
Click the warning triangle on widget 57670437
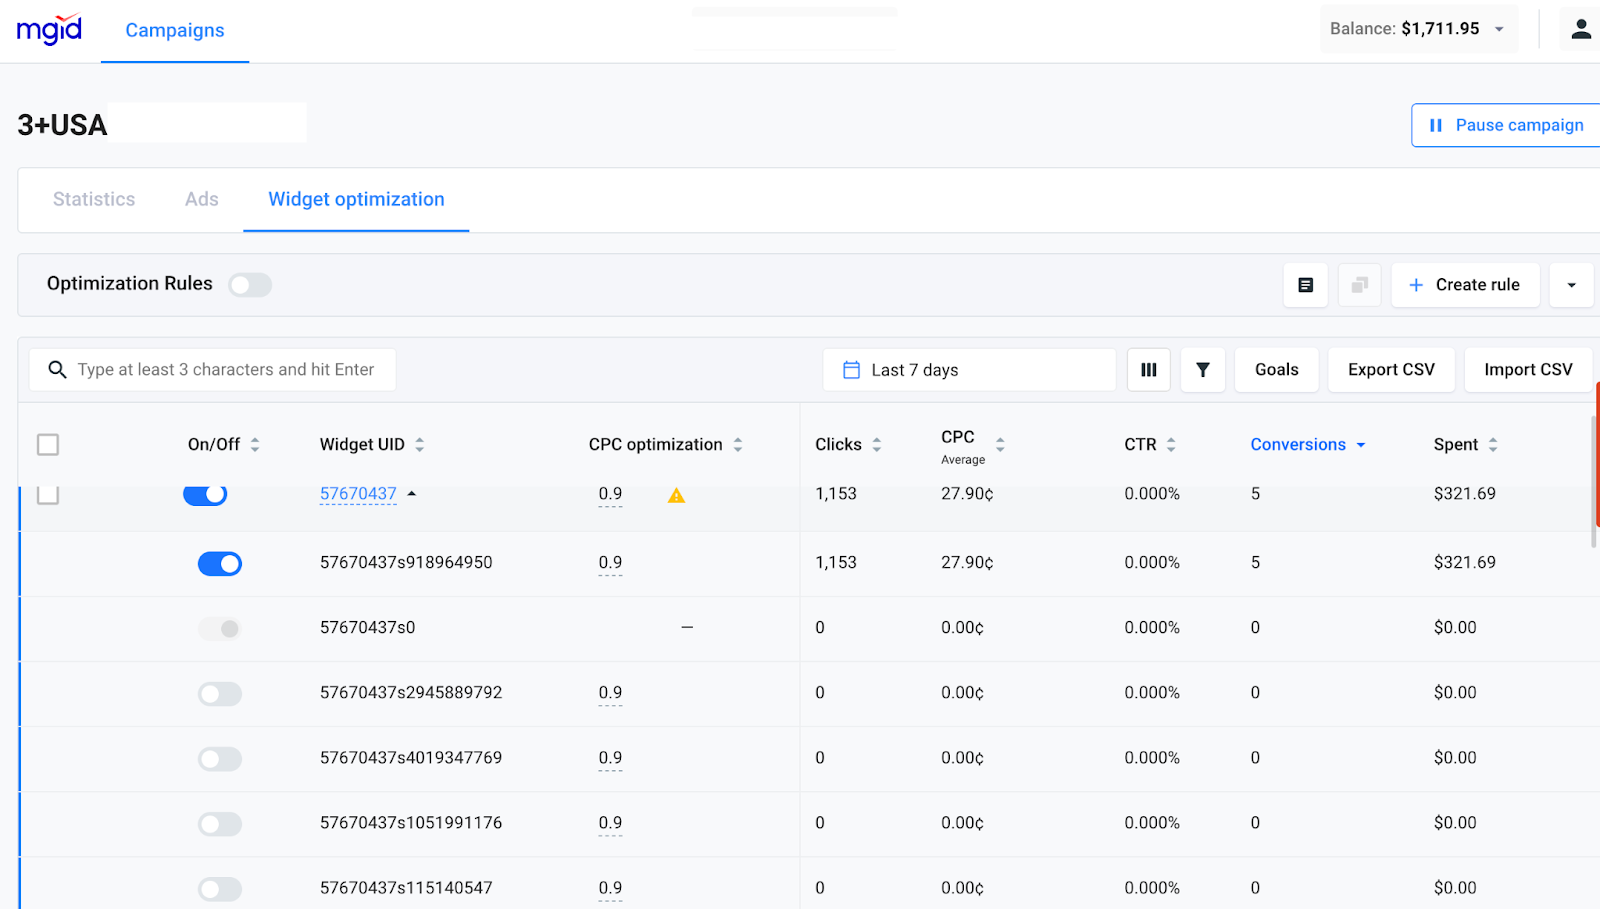point(677,494)
